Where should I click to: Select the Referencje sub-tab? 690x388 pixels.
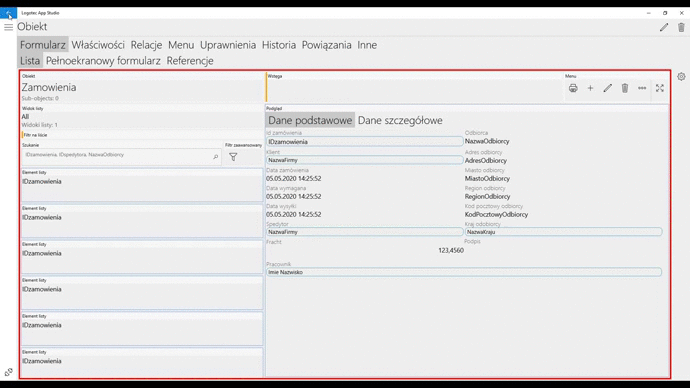190,61
